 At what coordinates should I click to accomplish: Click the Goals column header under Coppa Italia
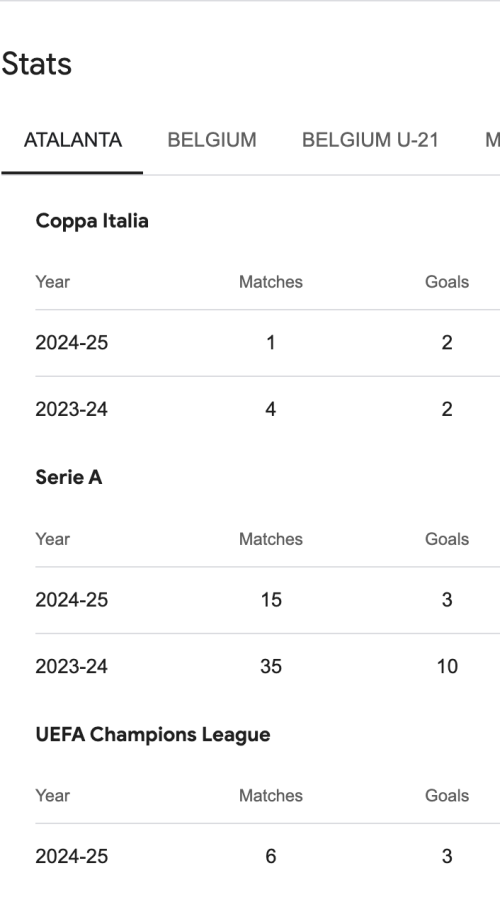pyautogui.click(x=447, y=282)
